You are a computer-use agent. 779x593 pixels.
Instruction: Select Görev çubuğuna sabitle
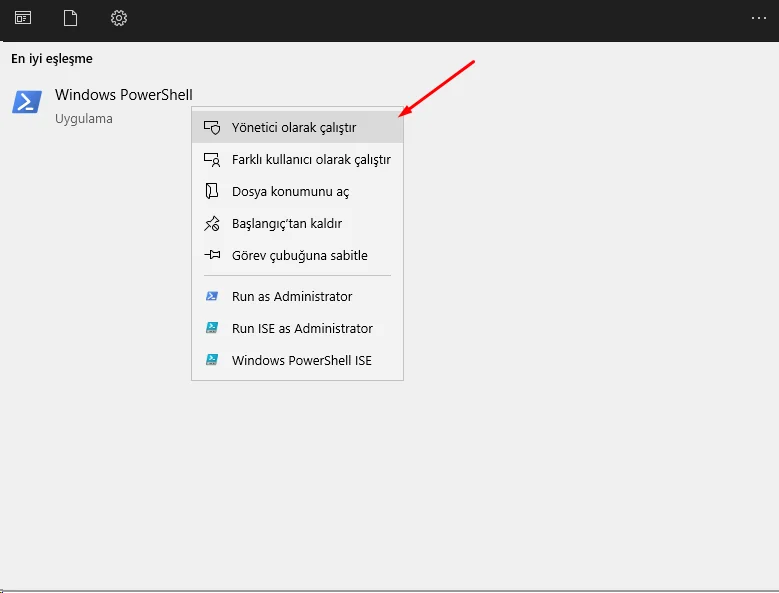point(297,255)
